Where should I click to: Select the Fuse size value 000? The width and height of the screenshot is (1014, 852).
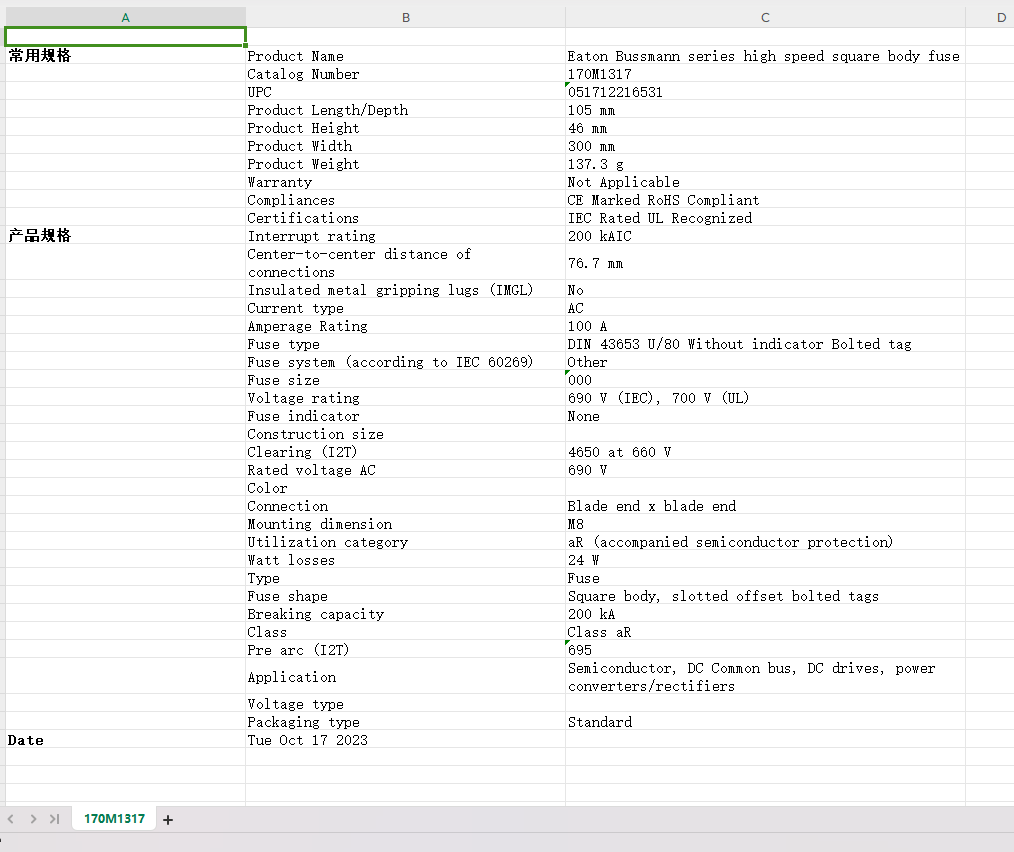point(765,380)
